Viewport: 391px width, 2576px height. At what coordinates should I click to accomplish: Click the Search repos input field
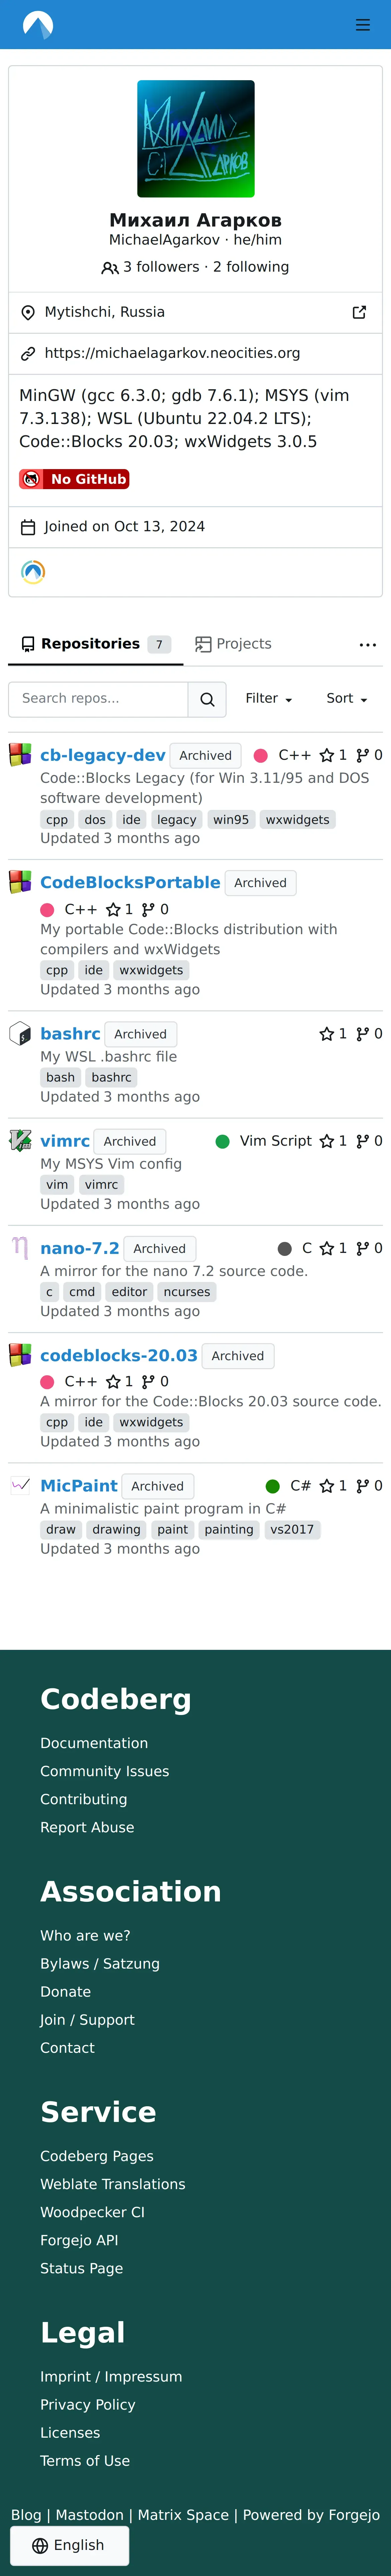coord(98,699)
